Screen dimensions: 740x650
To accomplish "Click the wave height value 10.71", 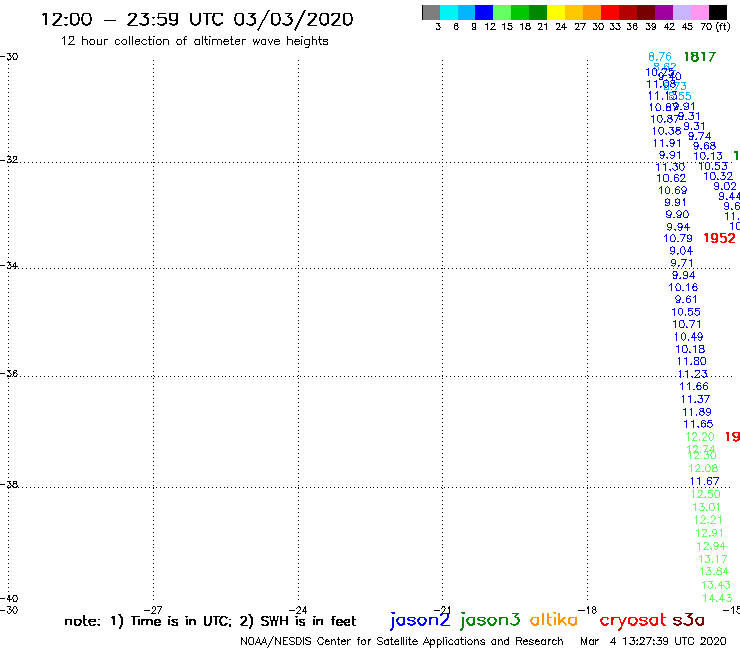I will [x=687, y=324].
